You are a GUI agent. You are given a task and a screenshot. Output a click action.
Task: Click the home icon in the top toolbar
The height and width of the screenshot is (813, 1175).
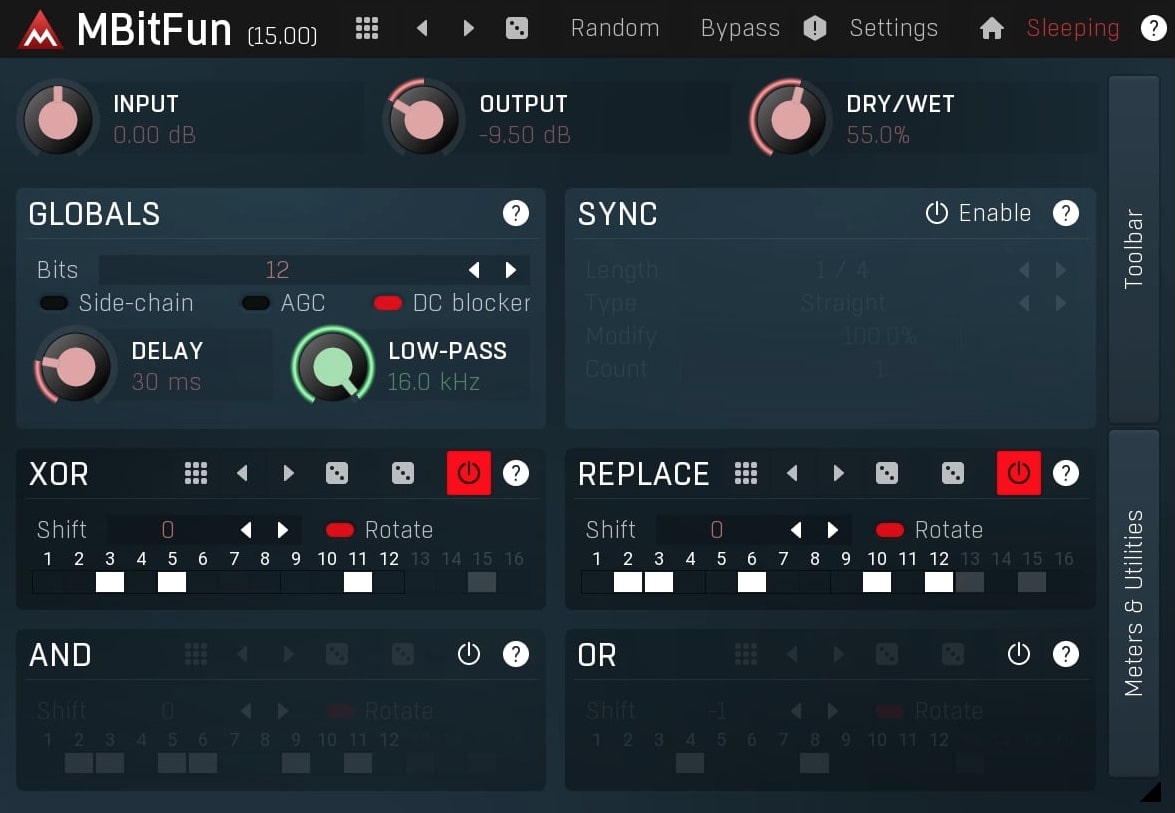coord(991,28)
